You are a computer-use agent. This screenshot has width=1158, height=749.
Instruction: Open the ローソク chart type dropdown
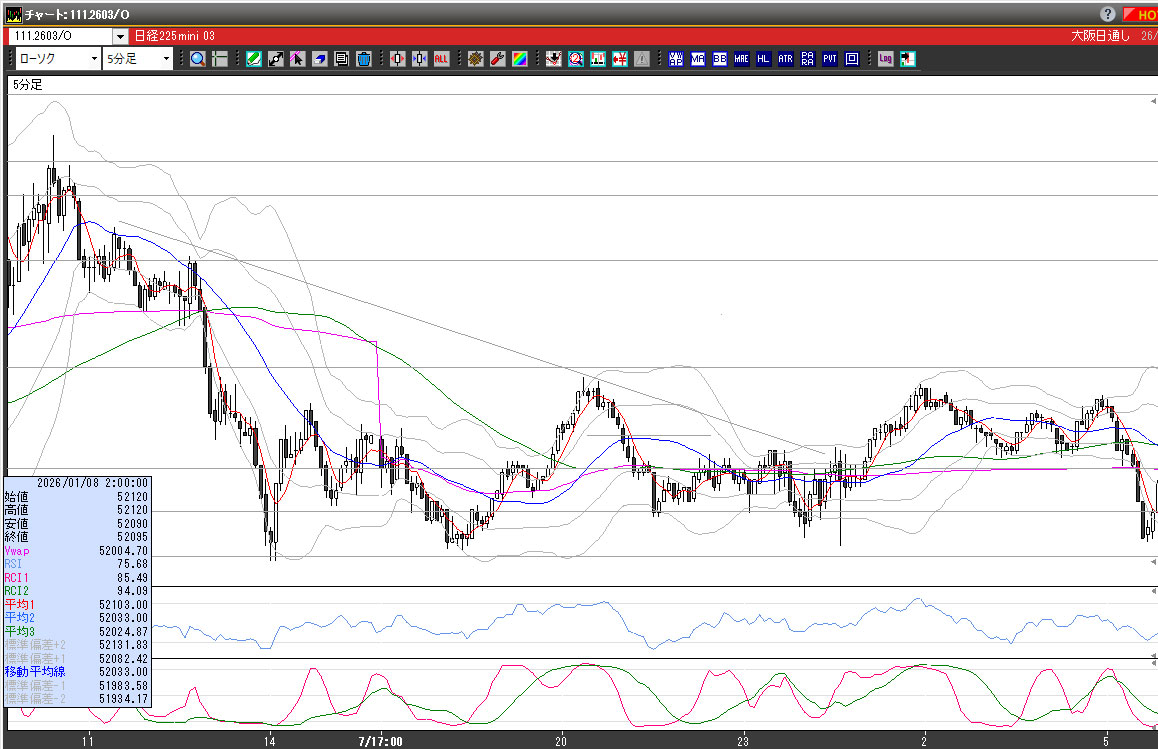(x=57, y=59)
